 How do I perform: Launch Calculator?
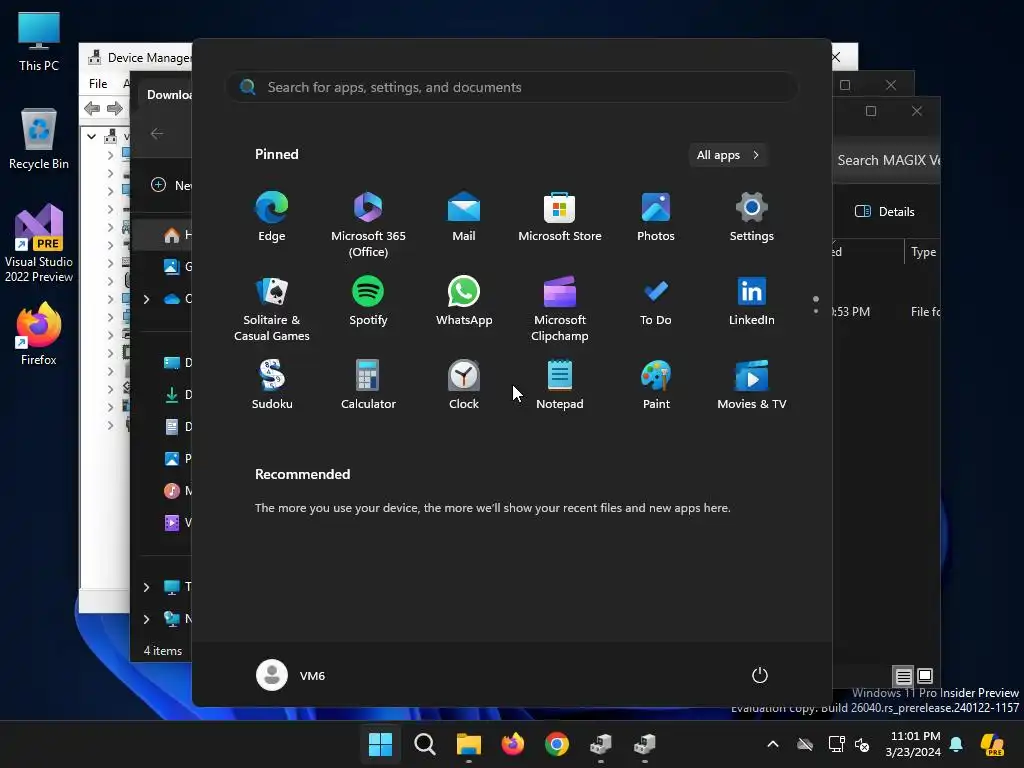coord(368,385)
